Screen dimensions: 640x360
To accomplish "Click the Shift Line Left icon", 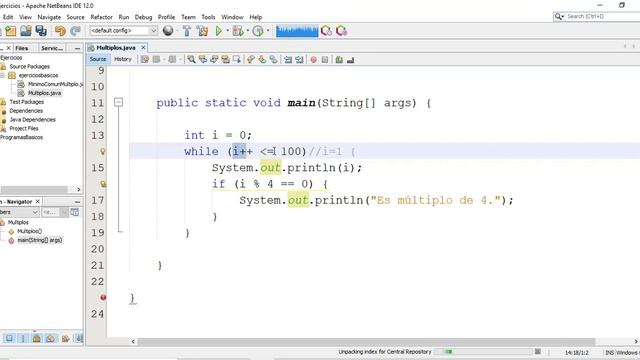I will click(x=288, y=60).
